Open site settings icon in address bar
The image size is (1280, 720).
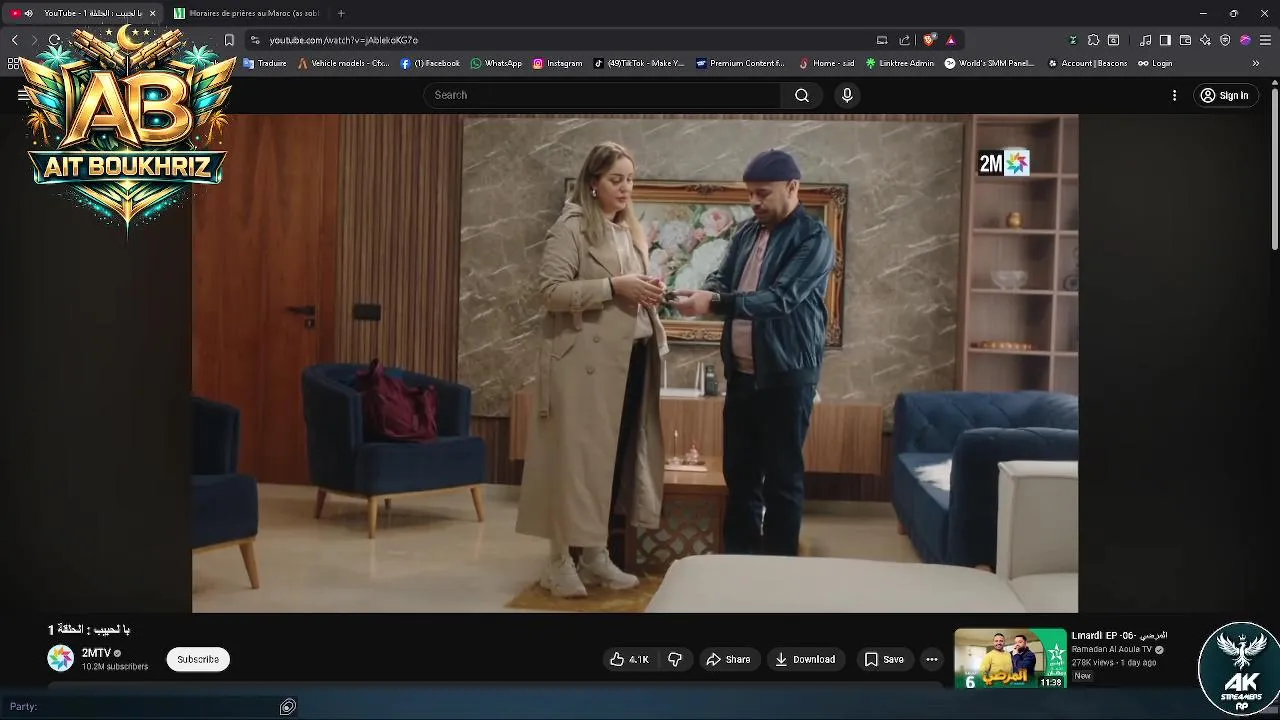[x=255, y=40]
